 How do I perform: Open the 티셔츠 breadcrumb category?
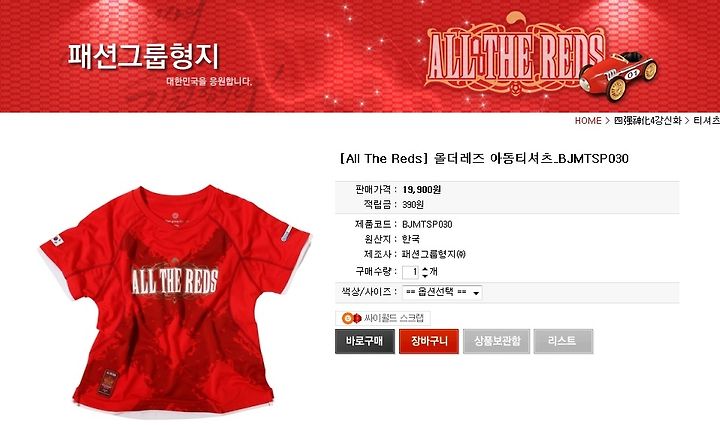click(706, 121)
